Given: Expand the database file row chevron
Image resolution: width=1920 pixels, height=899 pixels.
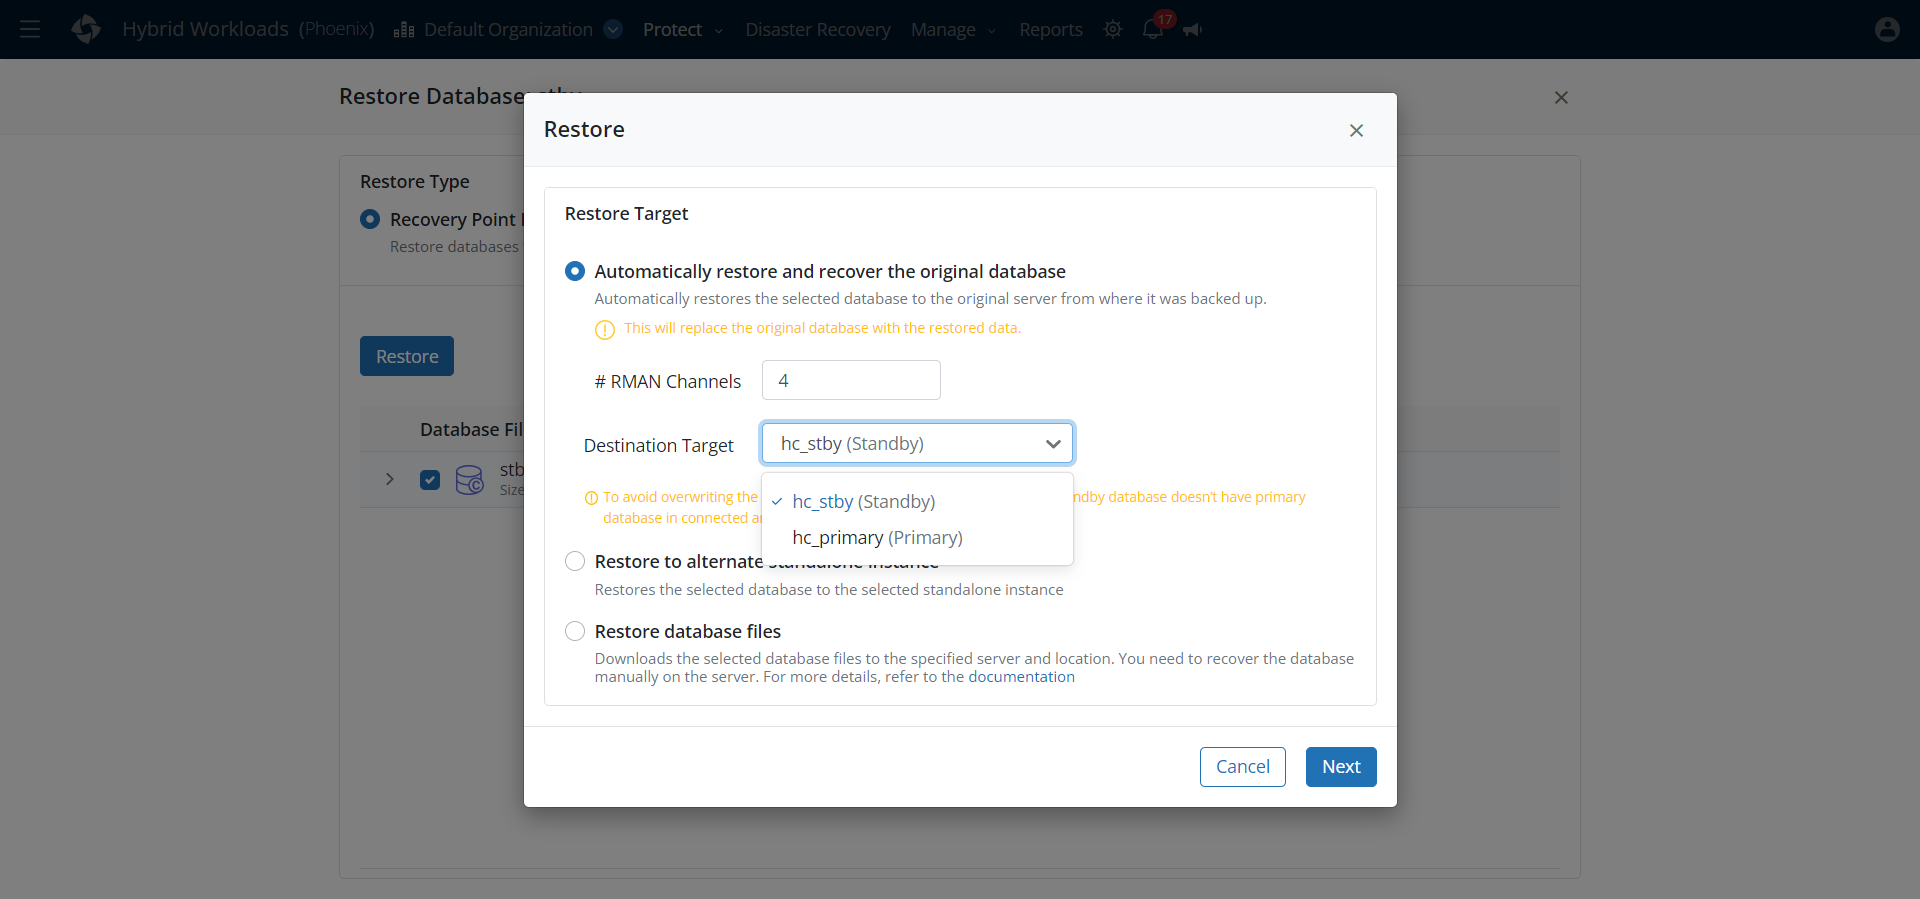Looking at the screenshot, I should [390, 480].
